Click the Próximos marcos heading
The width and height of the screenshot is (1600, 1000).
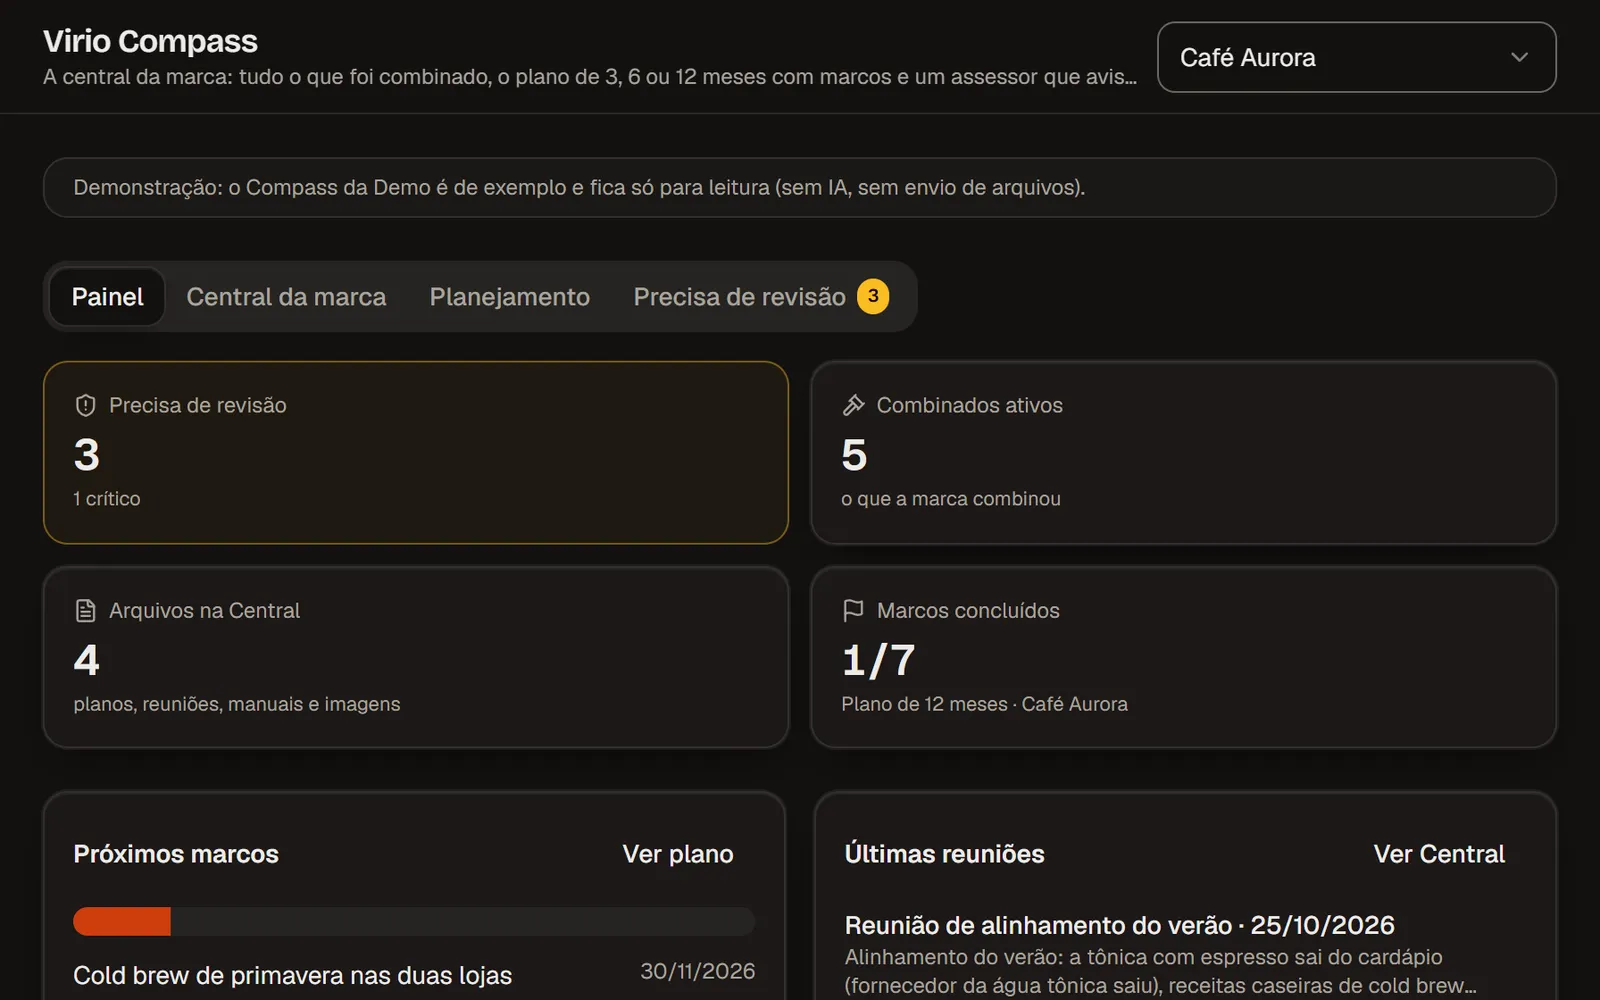click(x=176, y=854)
